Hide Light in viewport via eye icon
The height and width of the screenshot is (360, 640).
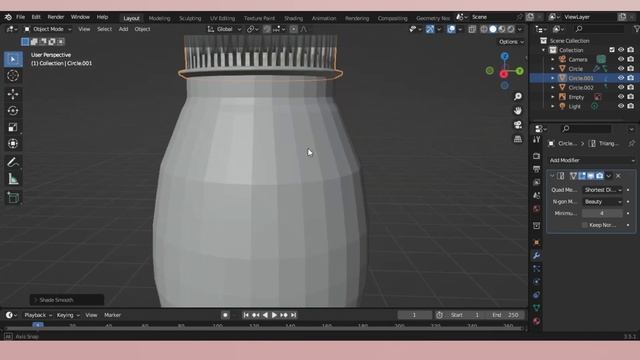coord(621,106)
